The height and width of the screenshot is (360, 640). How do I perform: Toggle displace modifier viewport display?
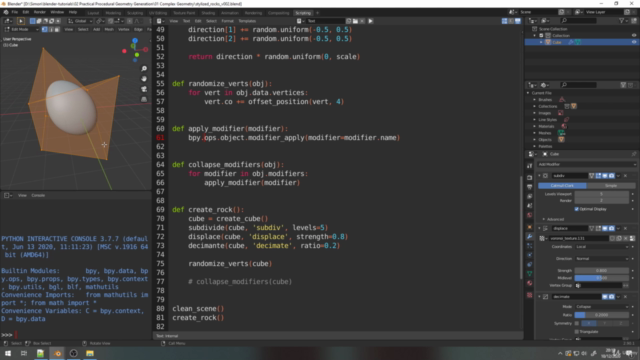[x=605, y=229]
